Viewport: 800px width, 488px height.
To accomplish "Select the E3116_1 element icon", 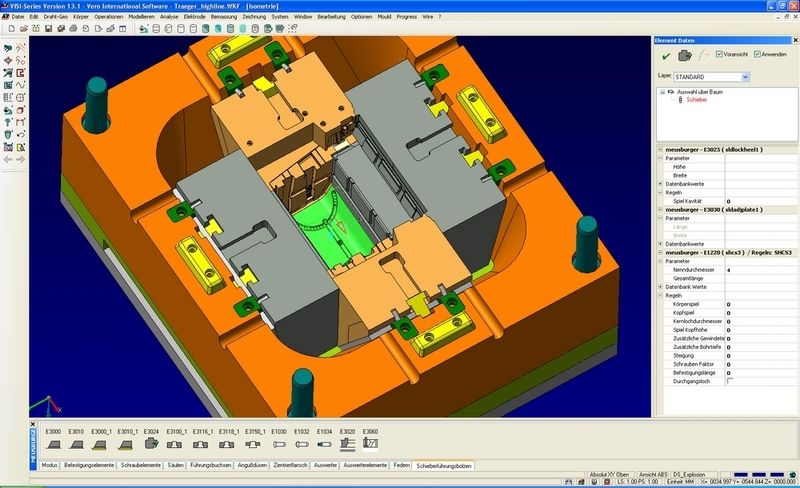I will [x=201, y=445].
